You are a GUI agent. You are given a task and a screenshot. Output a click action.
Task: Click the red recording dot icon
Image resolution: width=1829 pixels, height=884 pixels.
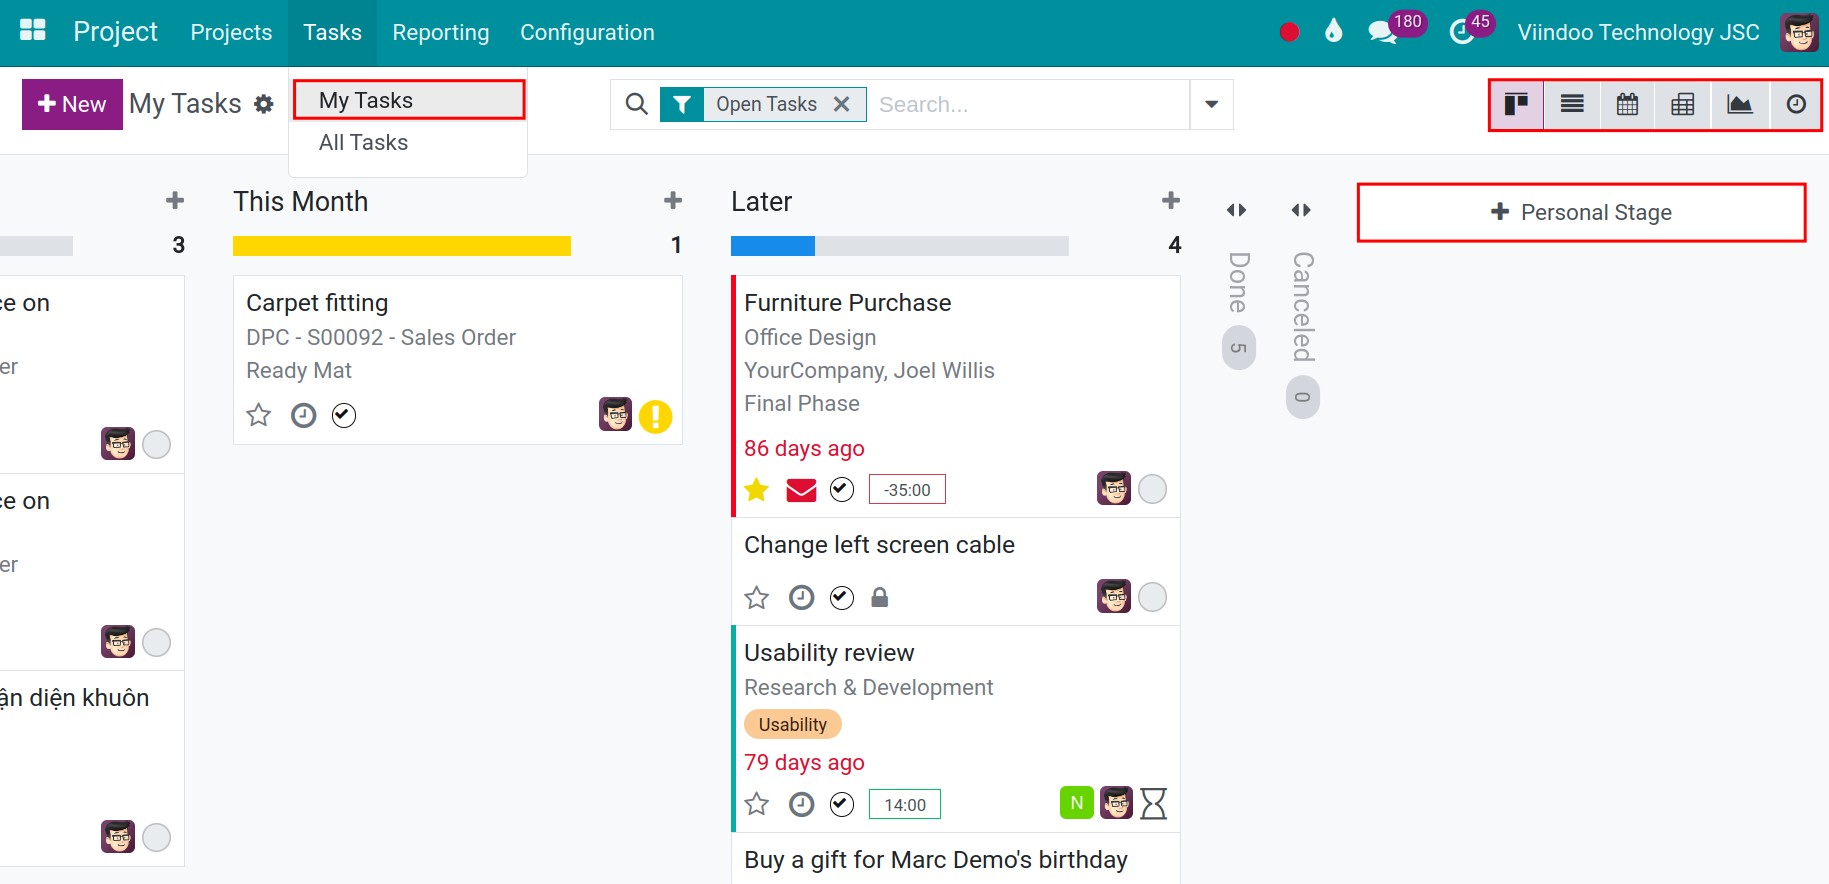pyautogui.click(x=1289, y=32)
